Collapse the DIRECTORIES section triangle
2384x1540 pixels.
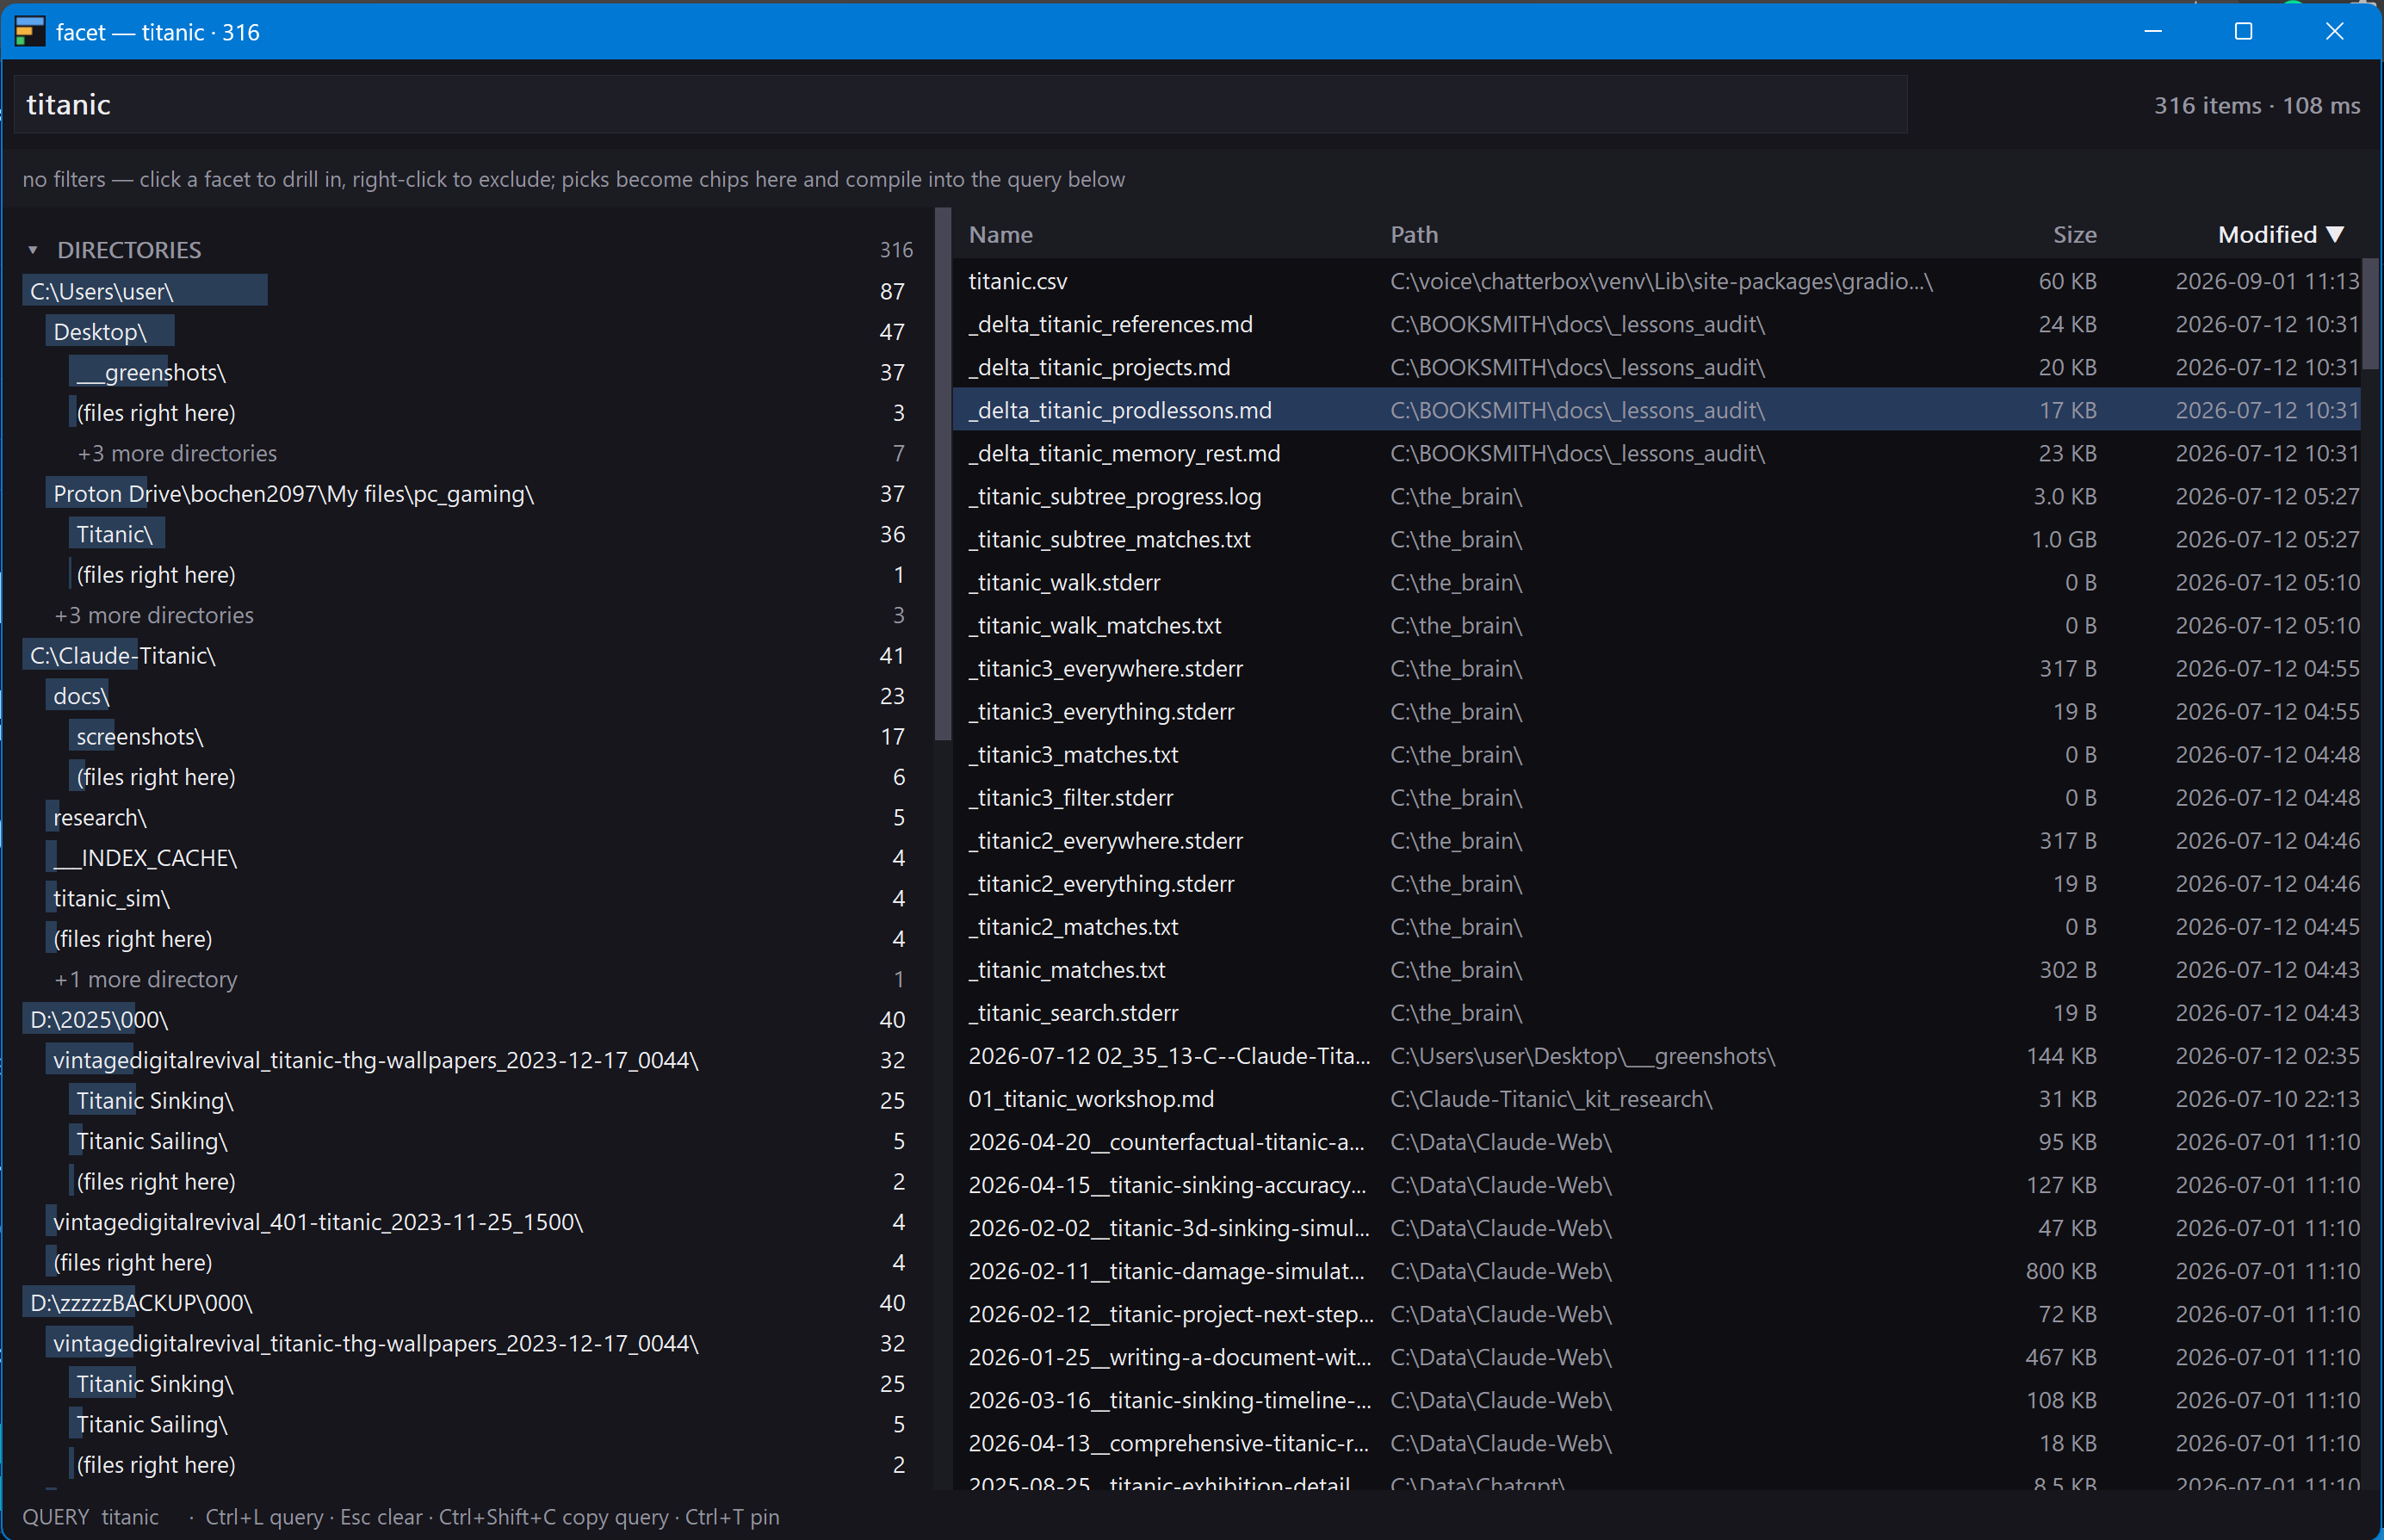(33, 250)
